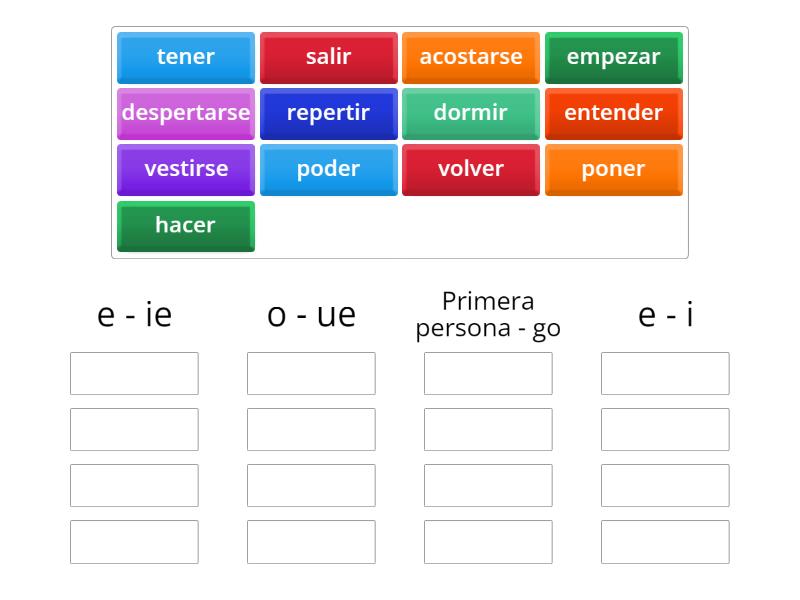Click the 'o - ue' column header

tap(312, 313)
